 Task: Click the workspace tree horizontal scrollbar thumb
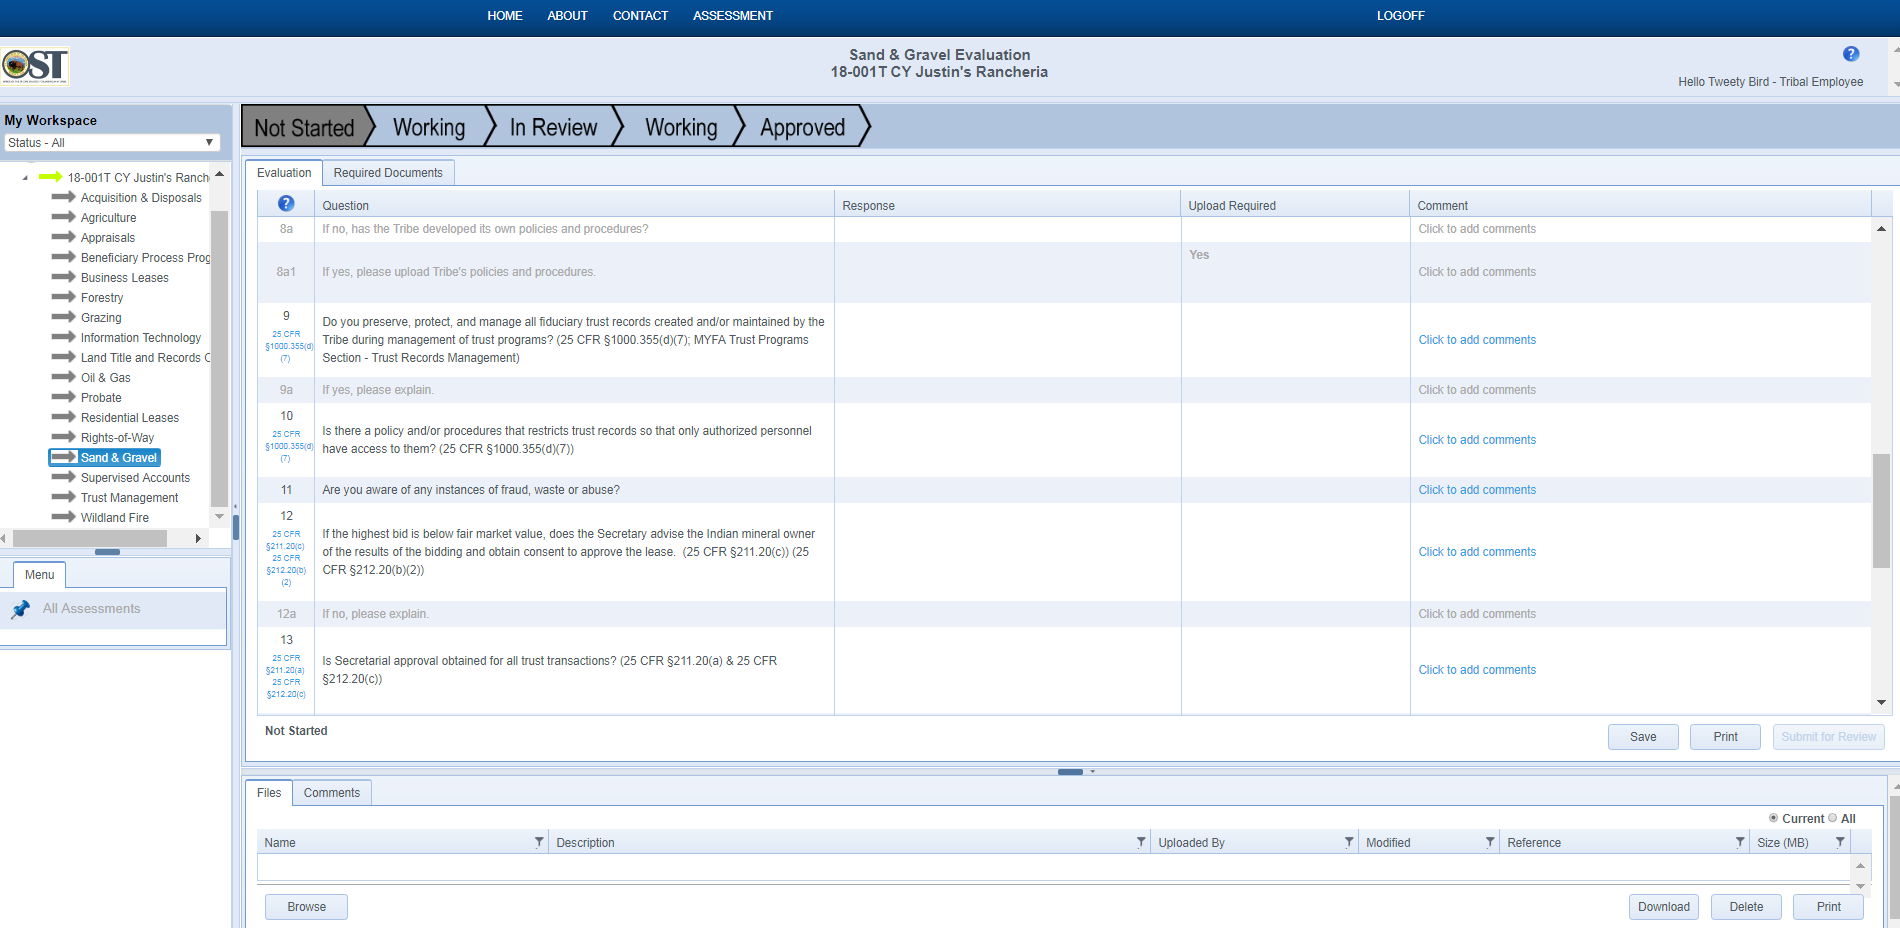click(89, 539)
